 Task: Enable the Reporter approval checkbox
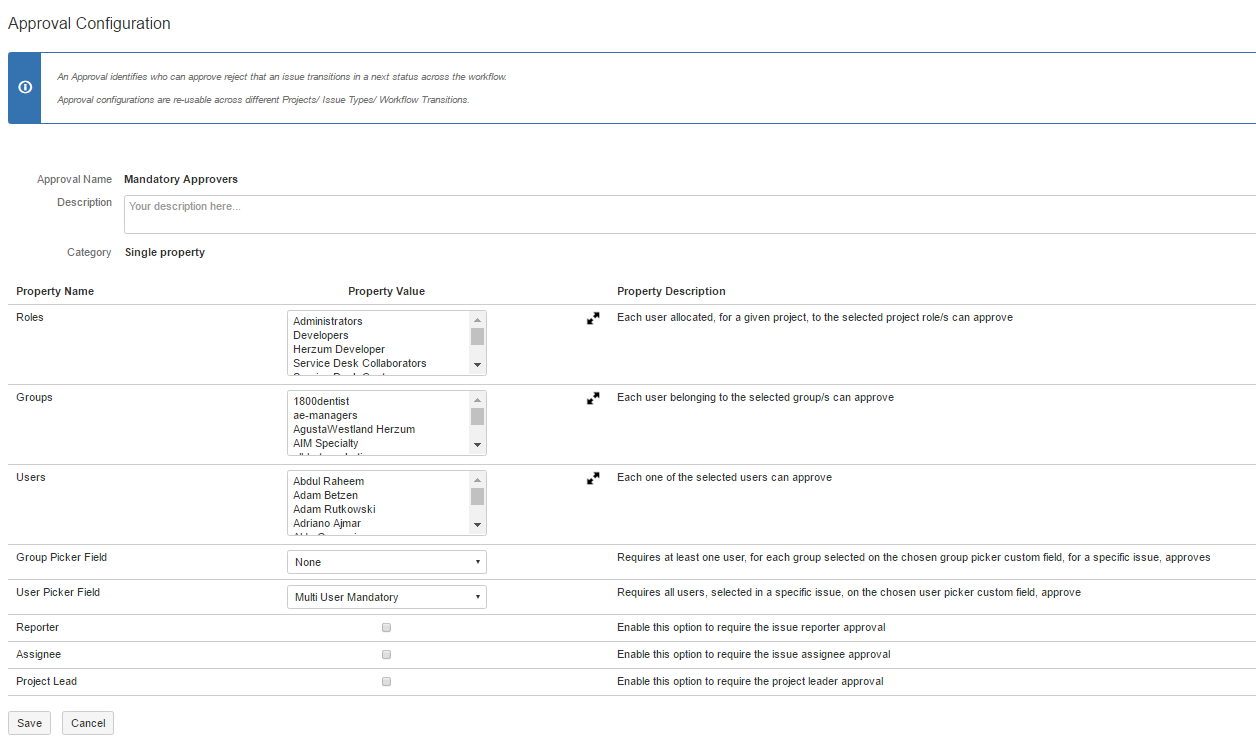click(x=386, y=628)
